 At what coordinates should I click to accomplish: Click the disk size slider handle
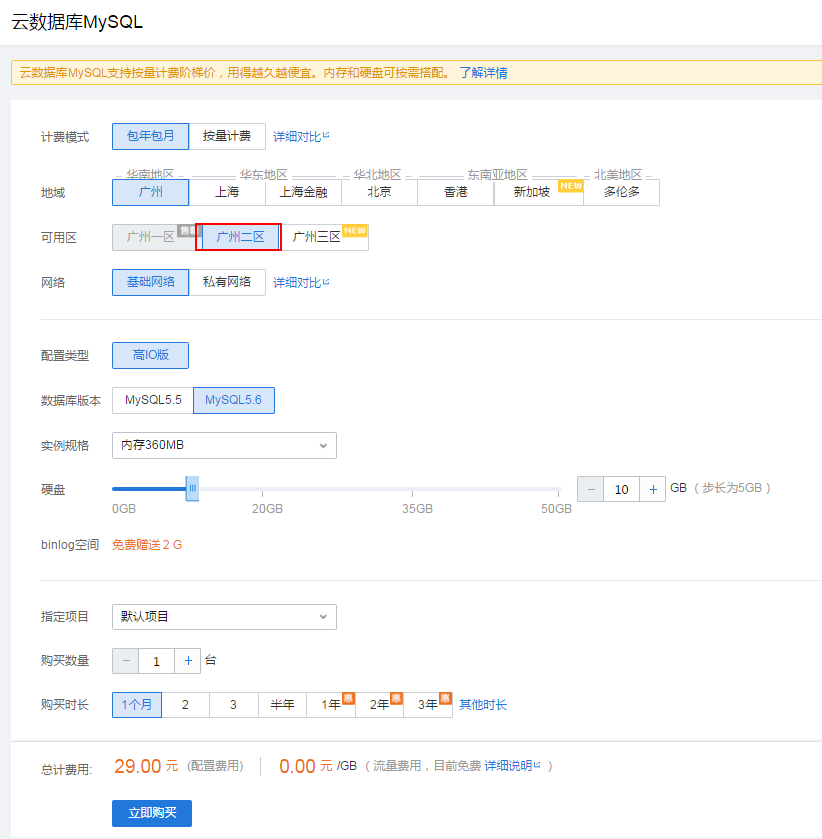pyautogui.click(x=192, y=489)
